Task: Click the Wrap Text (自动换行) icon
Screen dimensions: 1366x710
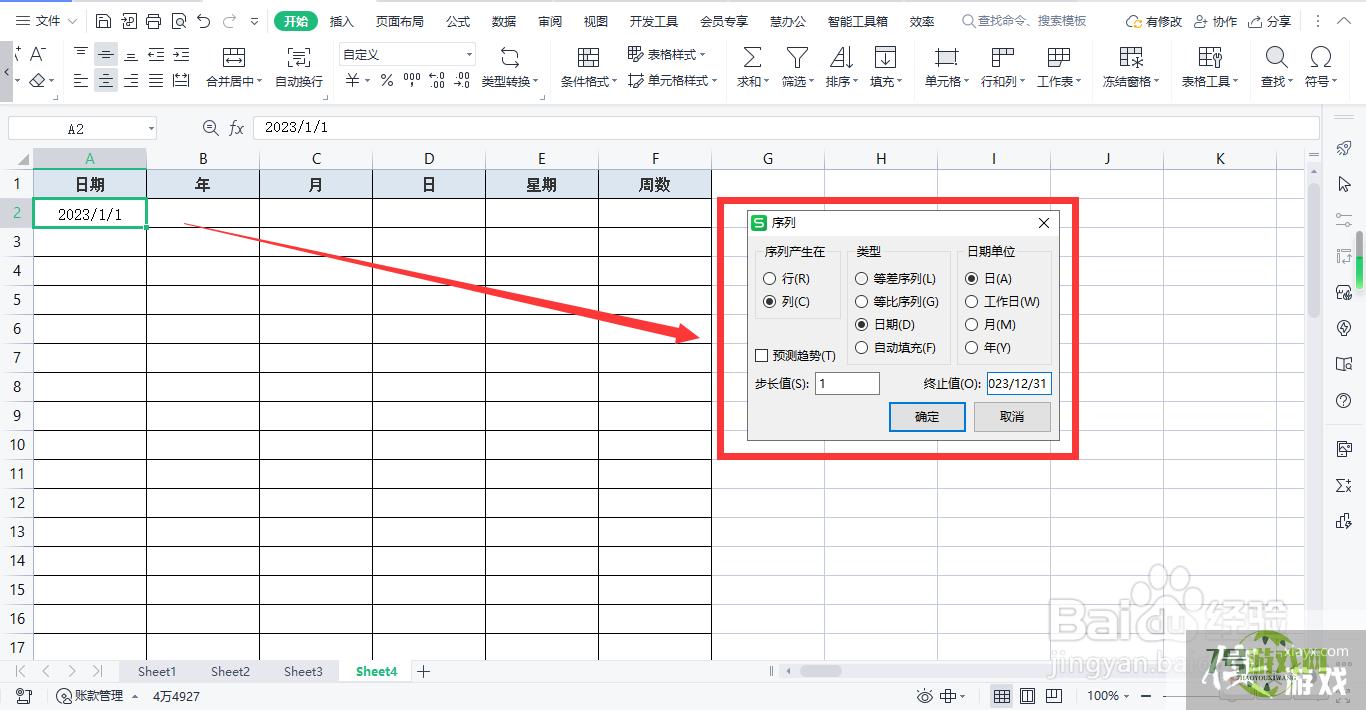Action: (298, 58)
